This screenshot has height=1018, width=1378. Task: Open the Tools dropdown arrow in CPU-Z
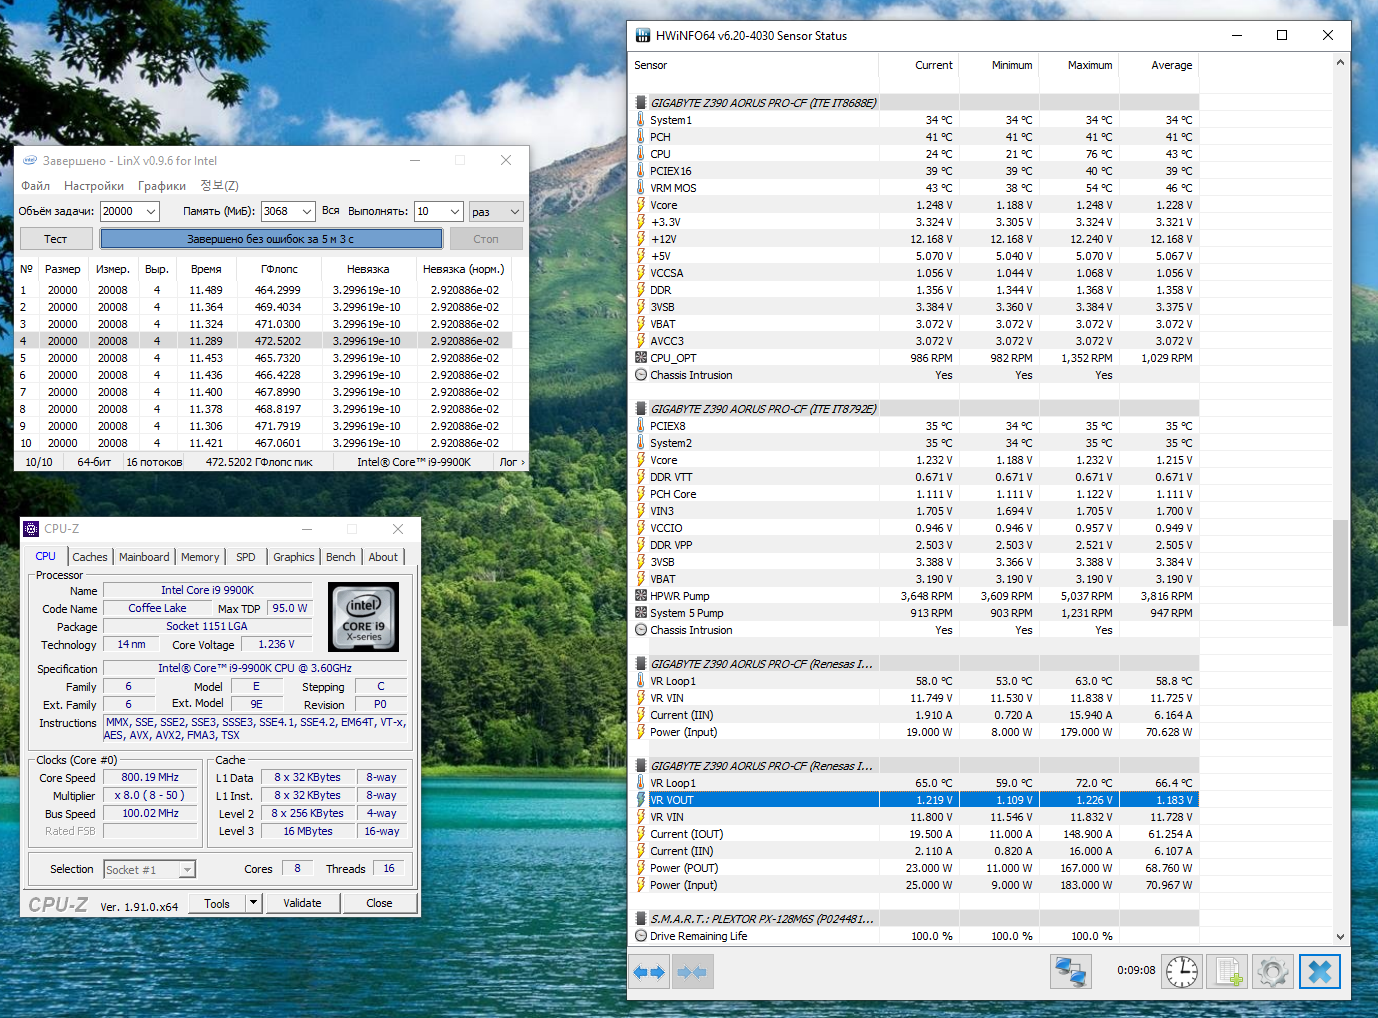click(x=253, y=903)
